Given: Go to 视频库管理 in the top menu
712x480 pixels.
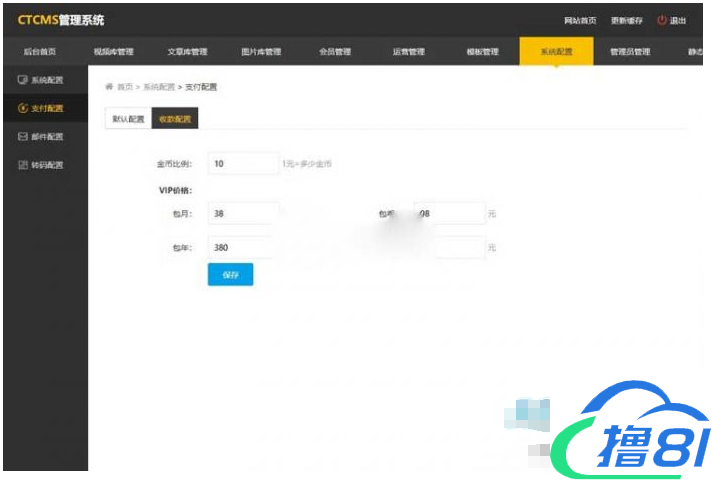Looking at the screenshot, I should (113, 52).
